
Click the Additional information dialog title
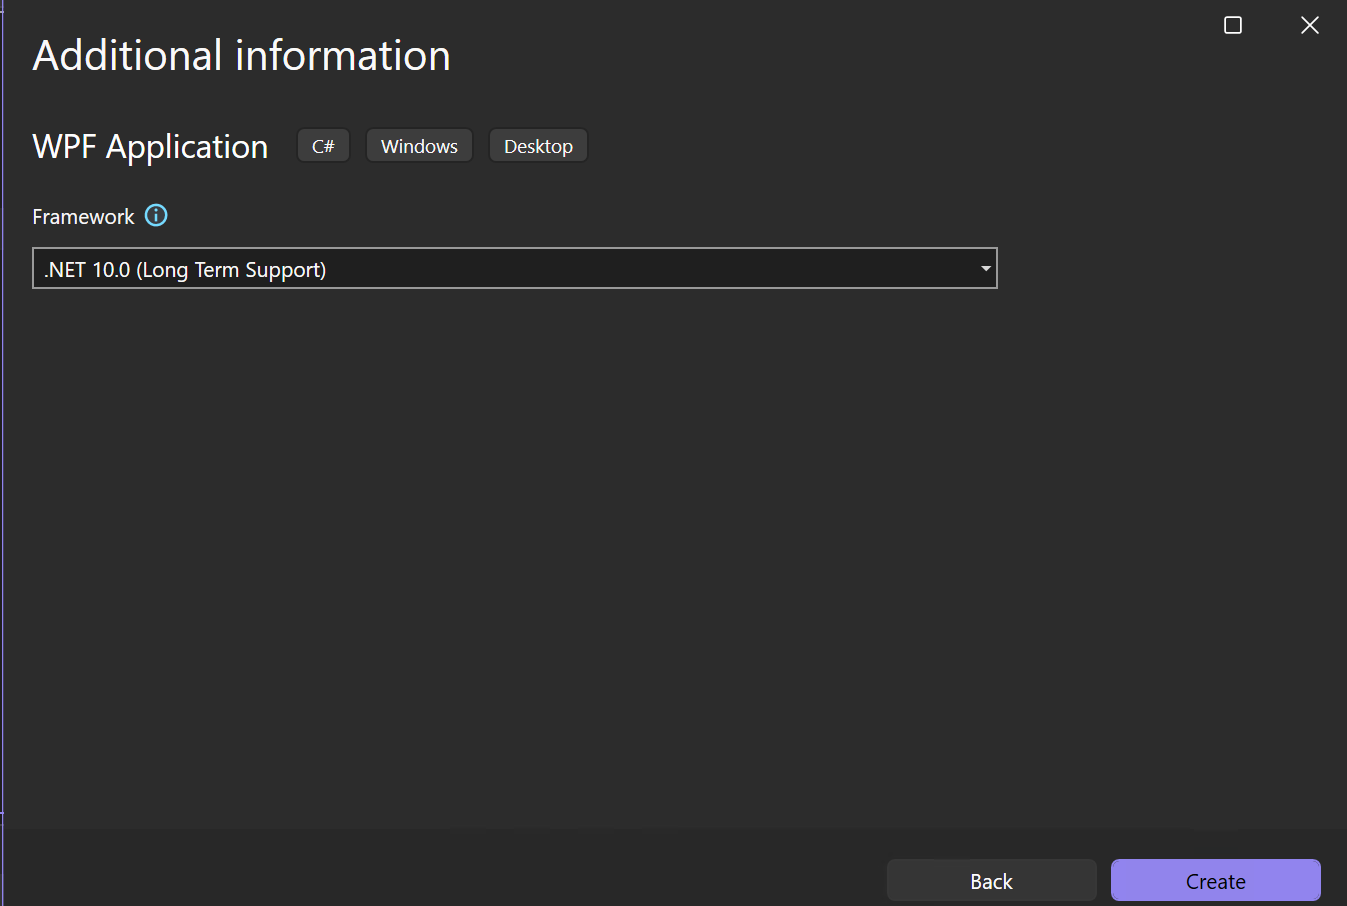(x=241, y=55)
